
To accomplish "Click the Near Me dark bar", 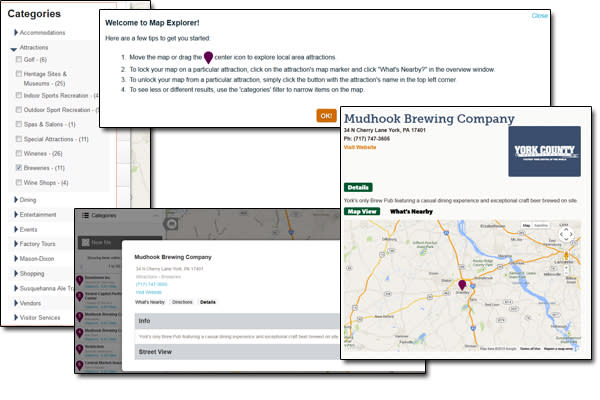I will (x=120, y=242).
